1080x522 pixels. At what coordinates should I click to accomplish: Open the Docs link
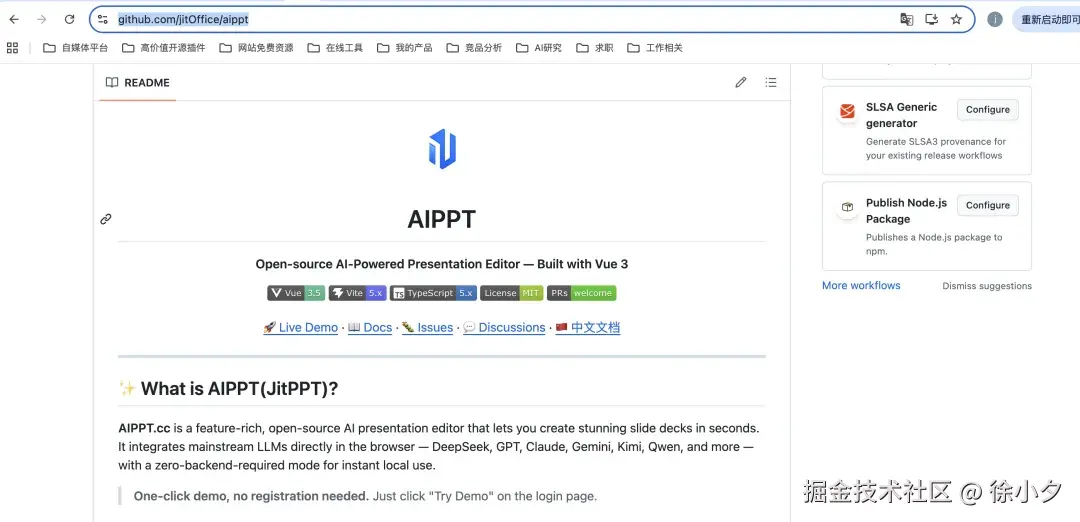[370, 328]
